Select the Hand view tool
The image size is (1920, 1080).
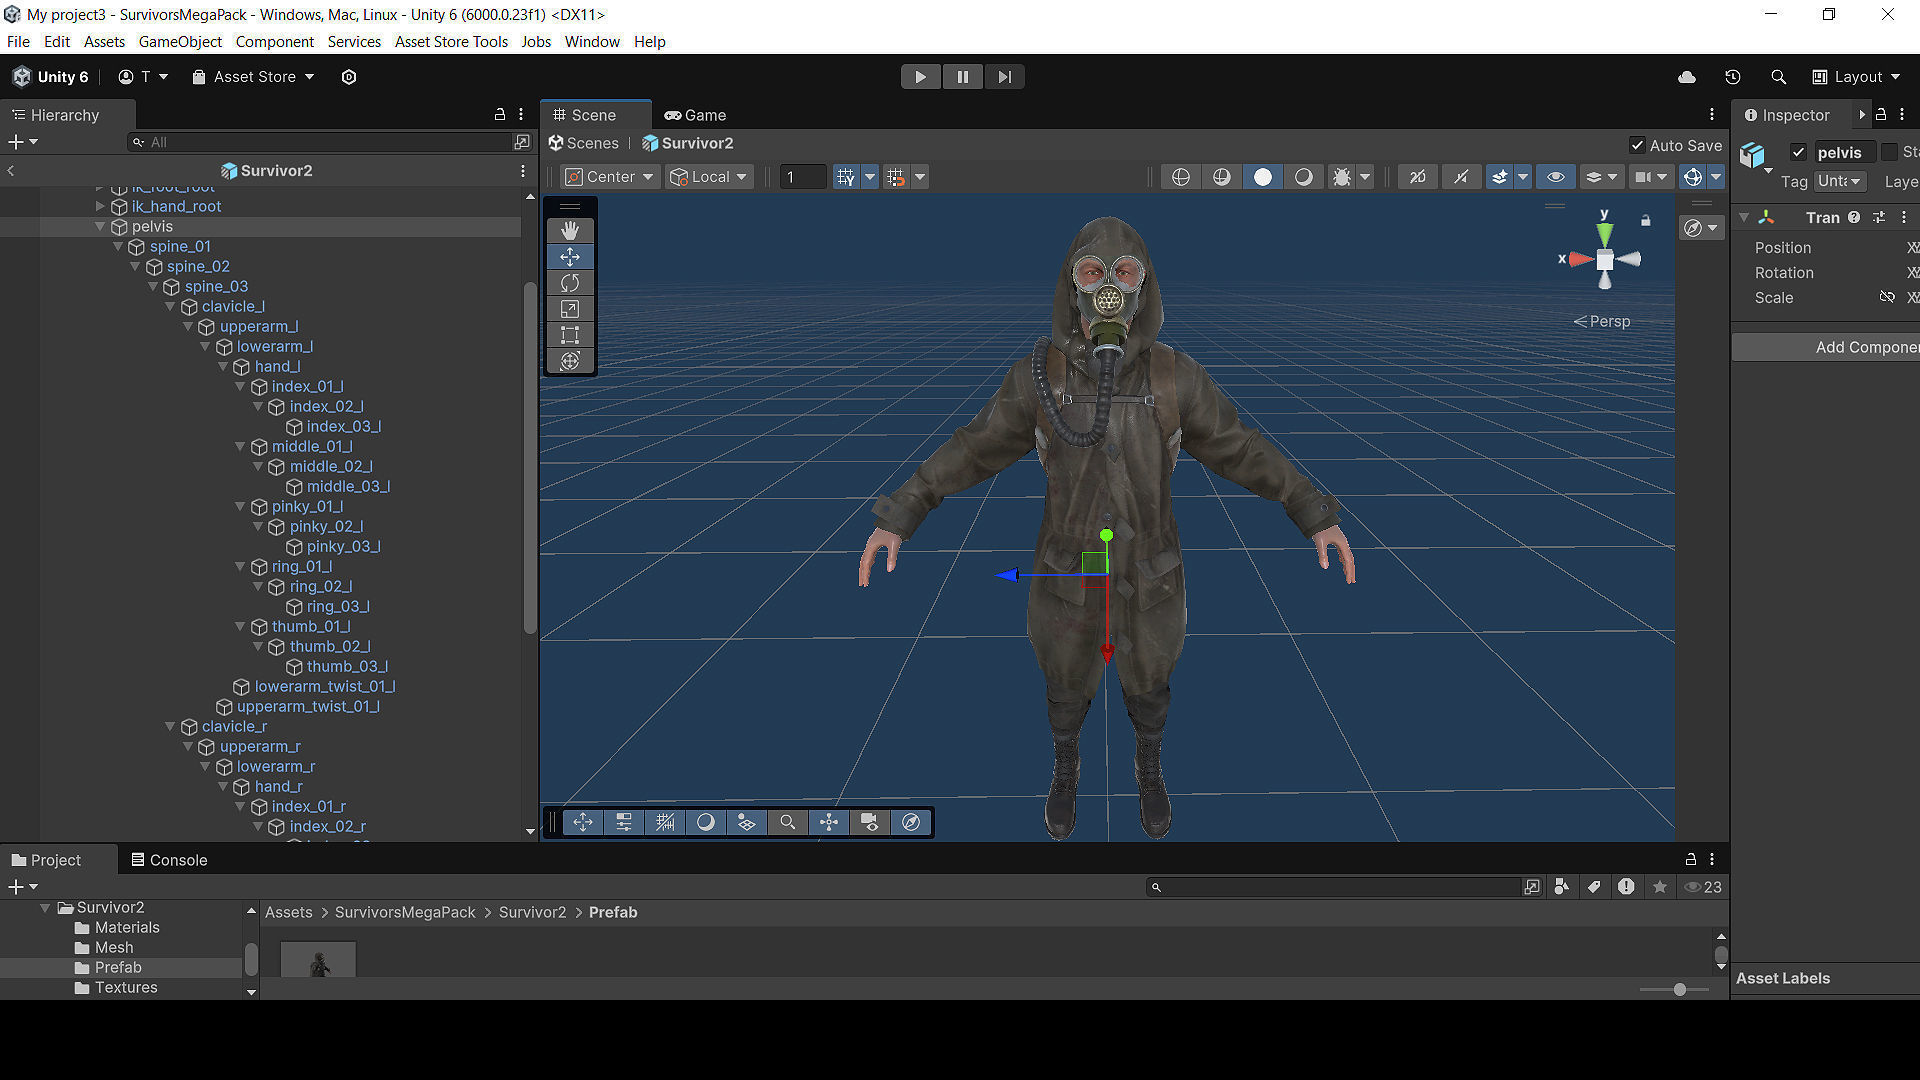570,230
